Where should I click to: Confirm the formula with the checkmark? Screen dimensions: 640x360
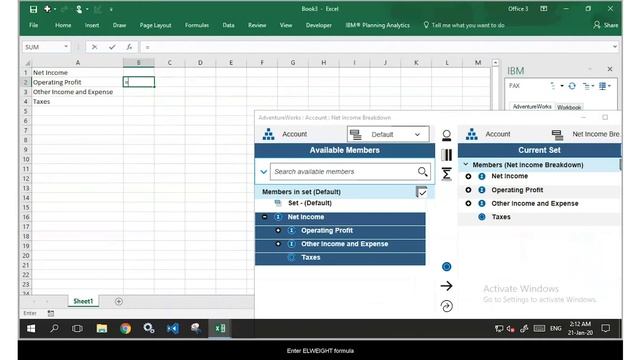[x=112, y=47]
